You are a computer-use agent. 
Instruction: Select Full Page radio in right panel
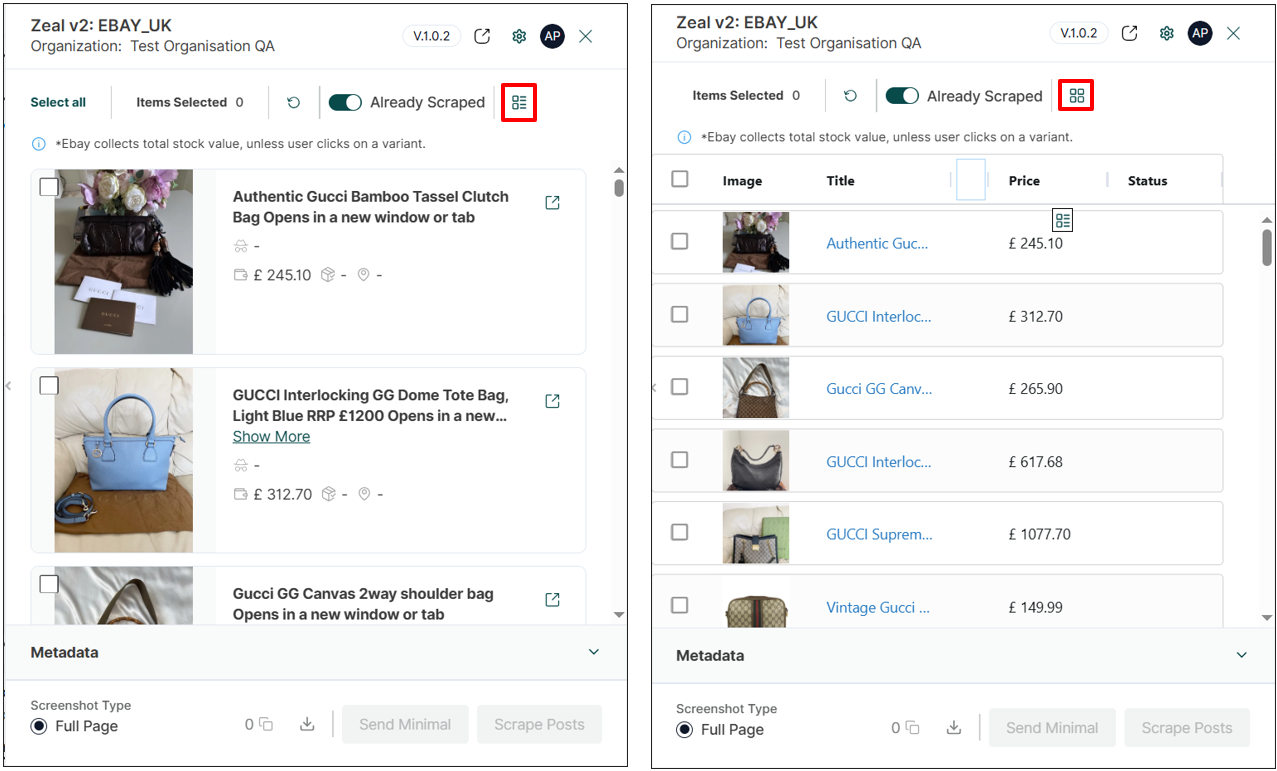coord(685,730)
